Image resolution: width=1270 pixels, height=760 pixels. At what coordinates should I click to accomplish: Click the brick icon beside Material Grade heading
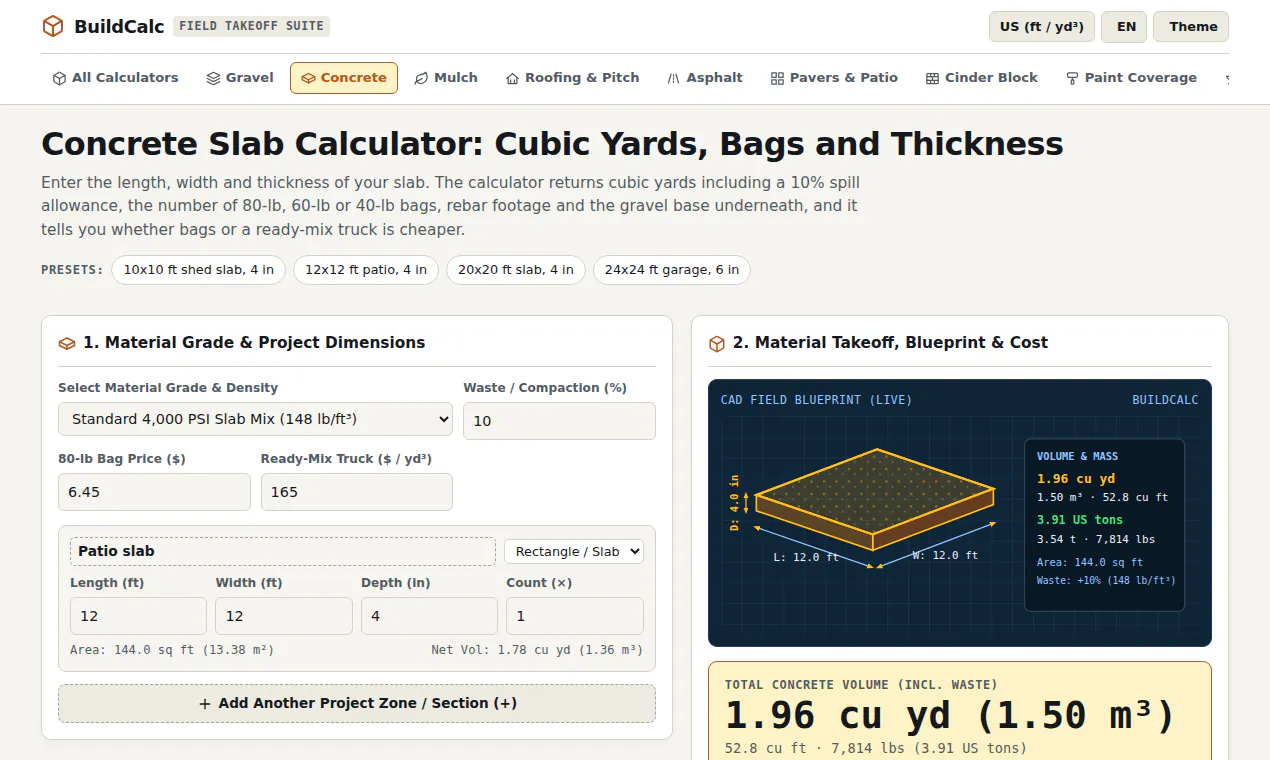[67, 343]
